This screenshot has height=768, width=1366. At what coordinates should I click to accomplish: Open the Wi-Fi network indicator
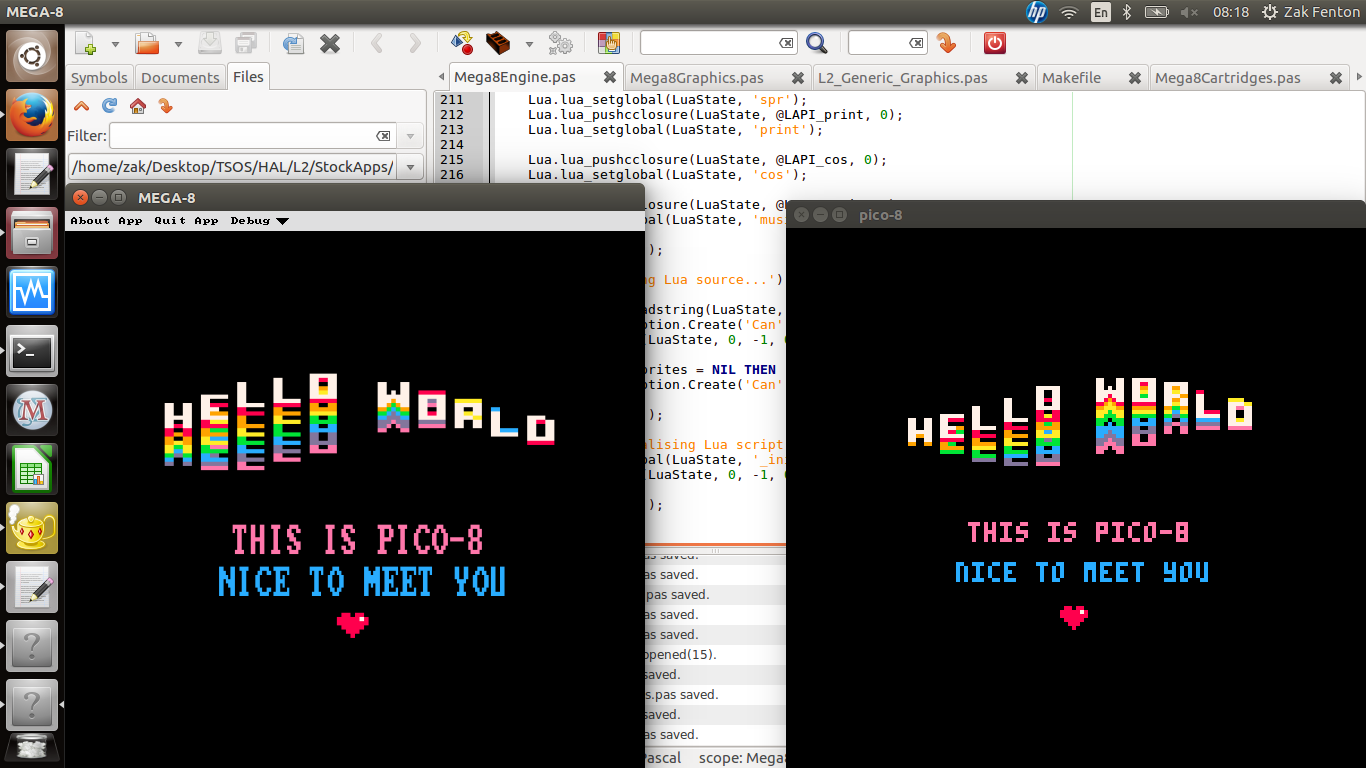1069,12
